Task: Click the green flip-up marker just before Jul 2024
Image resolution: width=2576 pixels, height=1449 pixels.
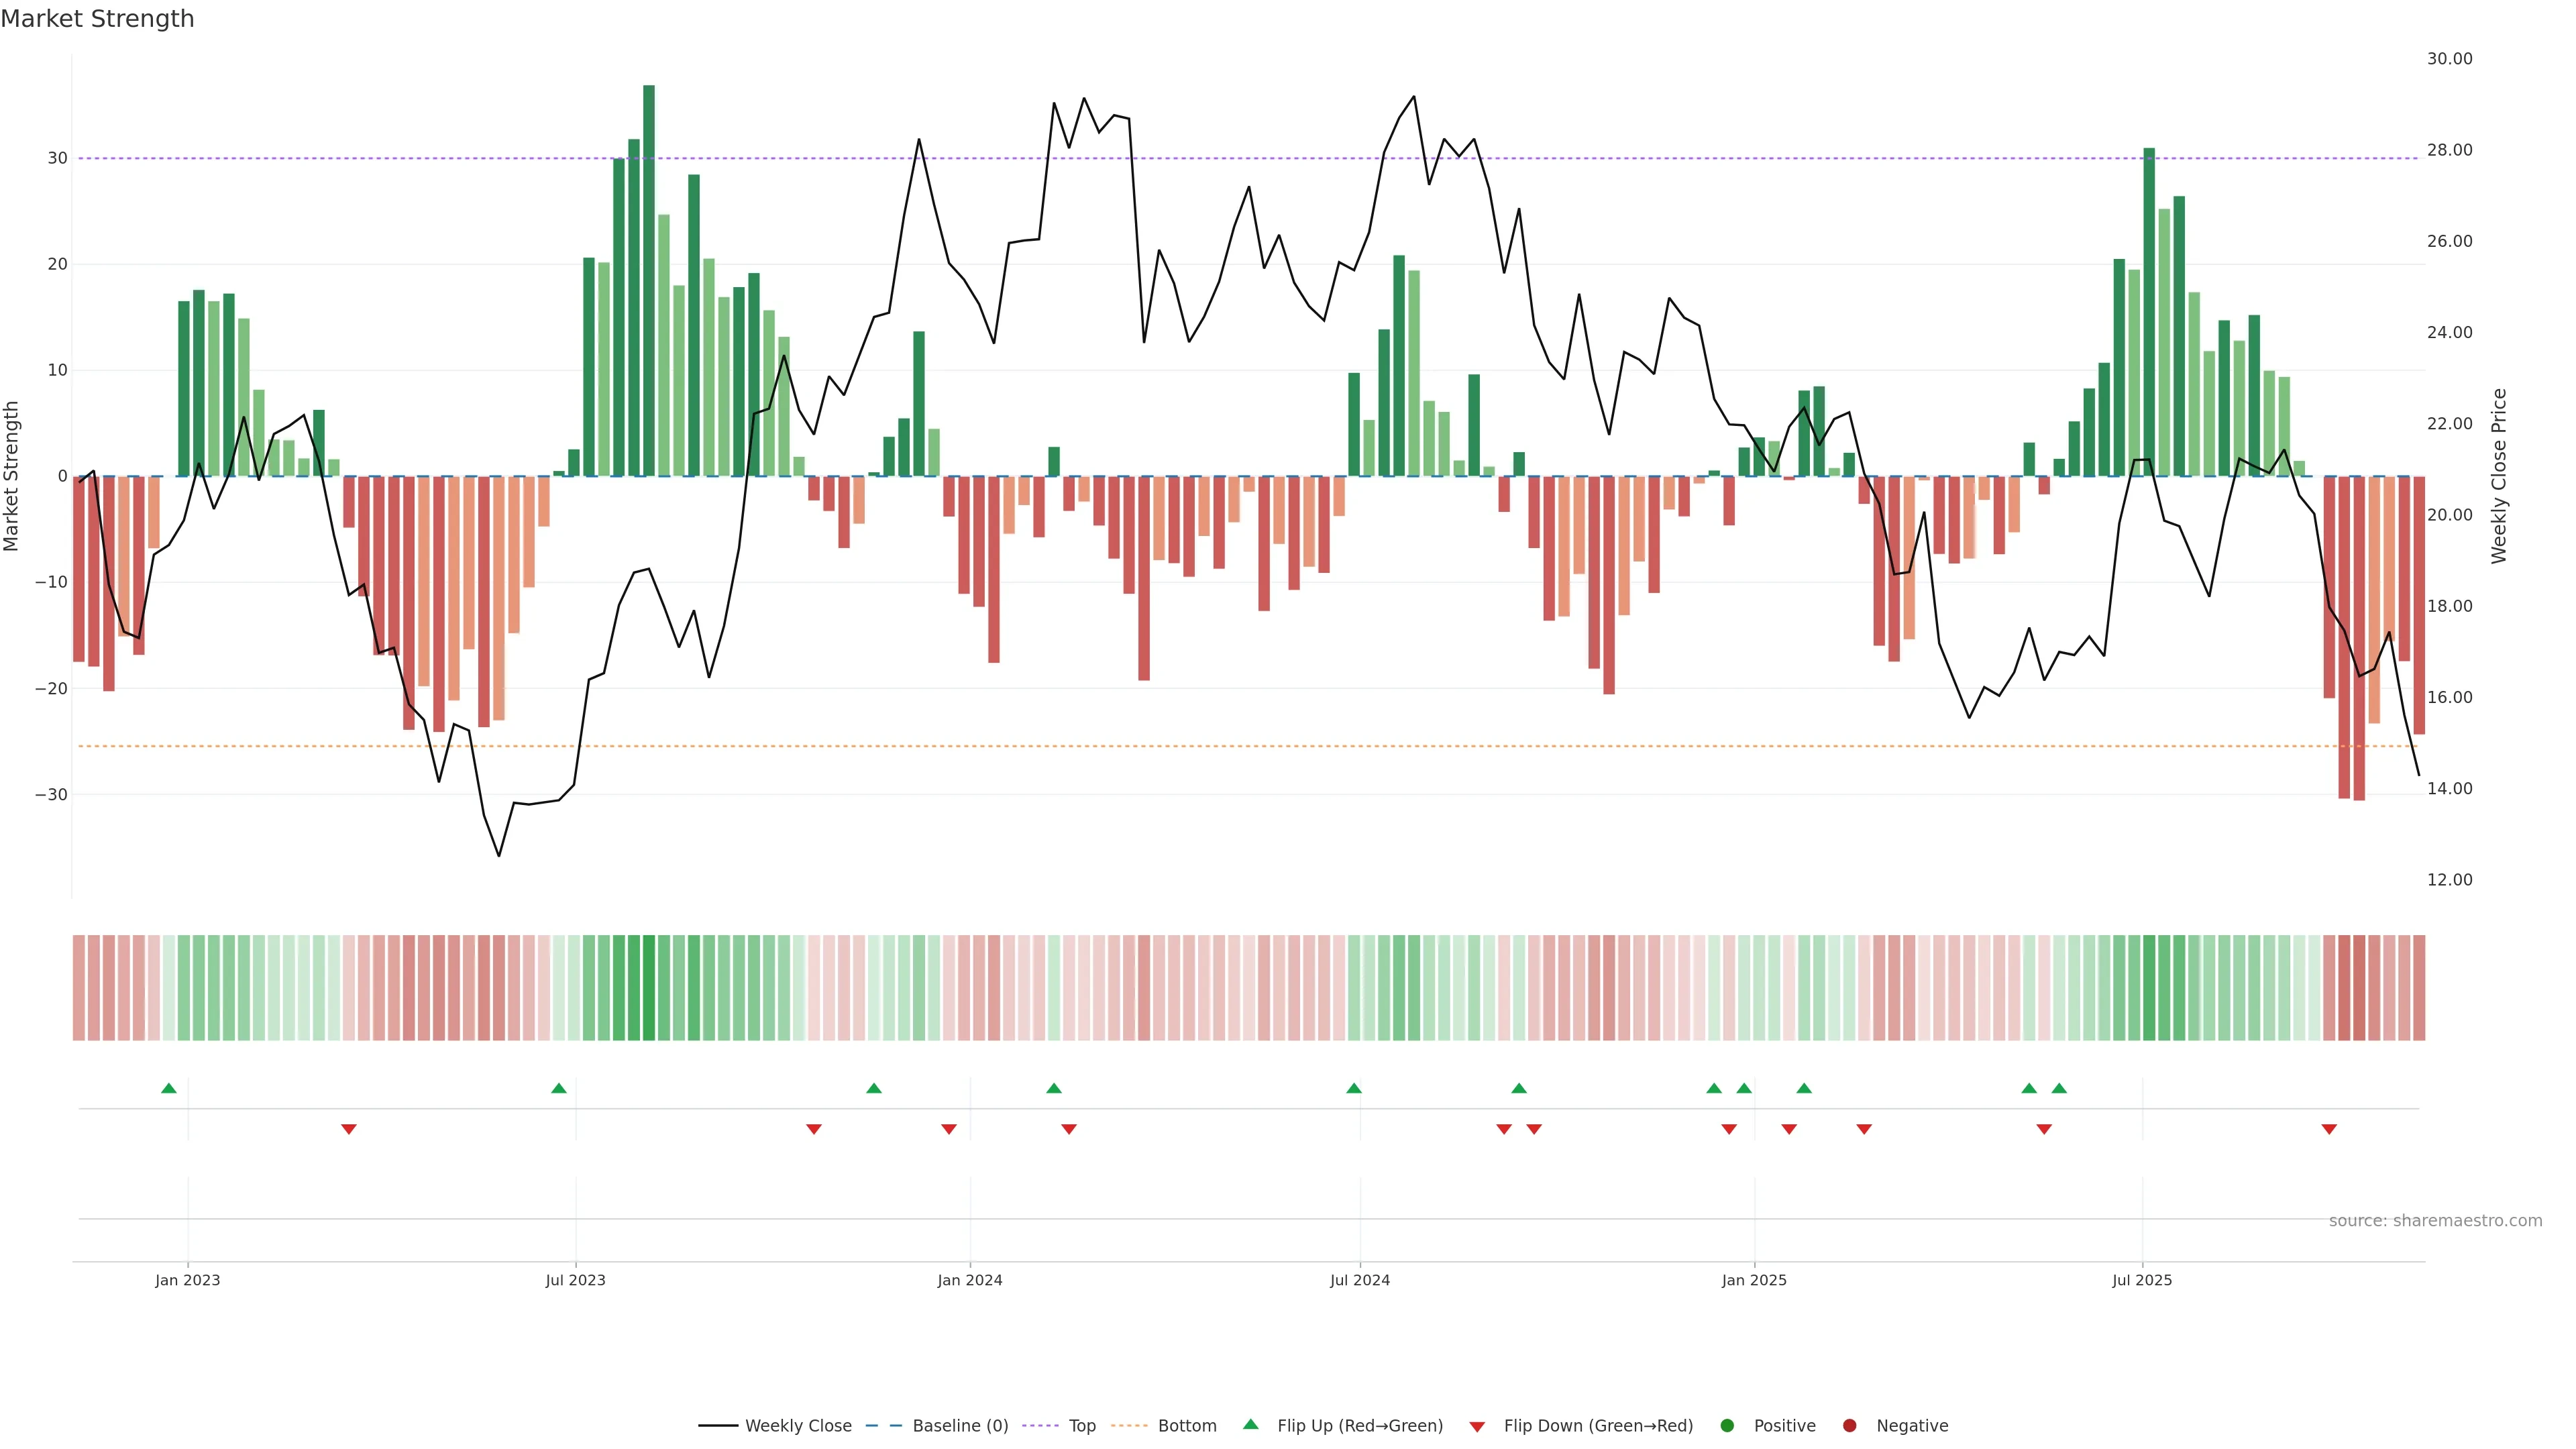Action: click(1354, 1088)
